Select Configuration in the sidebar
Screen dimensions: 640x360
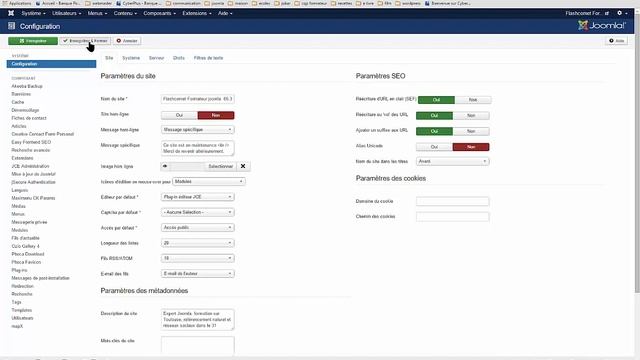coord(51,64)
